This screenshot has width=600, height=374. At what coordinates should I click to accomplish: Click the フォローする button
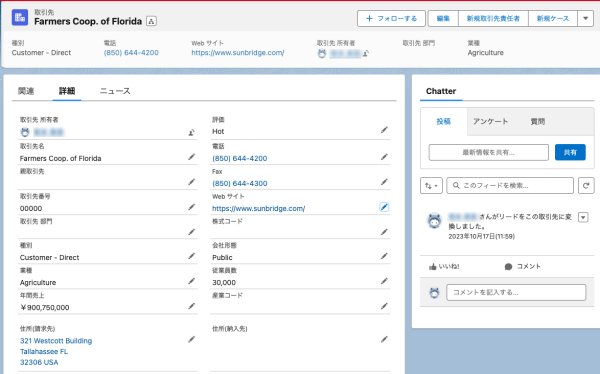pos(391,18)
